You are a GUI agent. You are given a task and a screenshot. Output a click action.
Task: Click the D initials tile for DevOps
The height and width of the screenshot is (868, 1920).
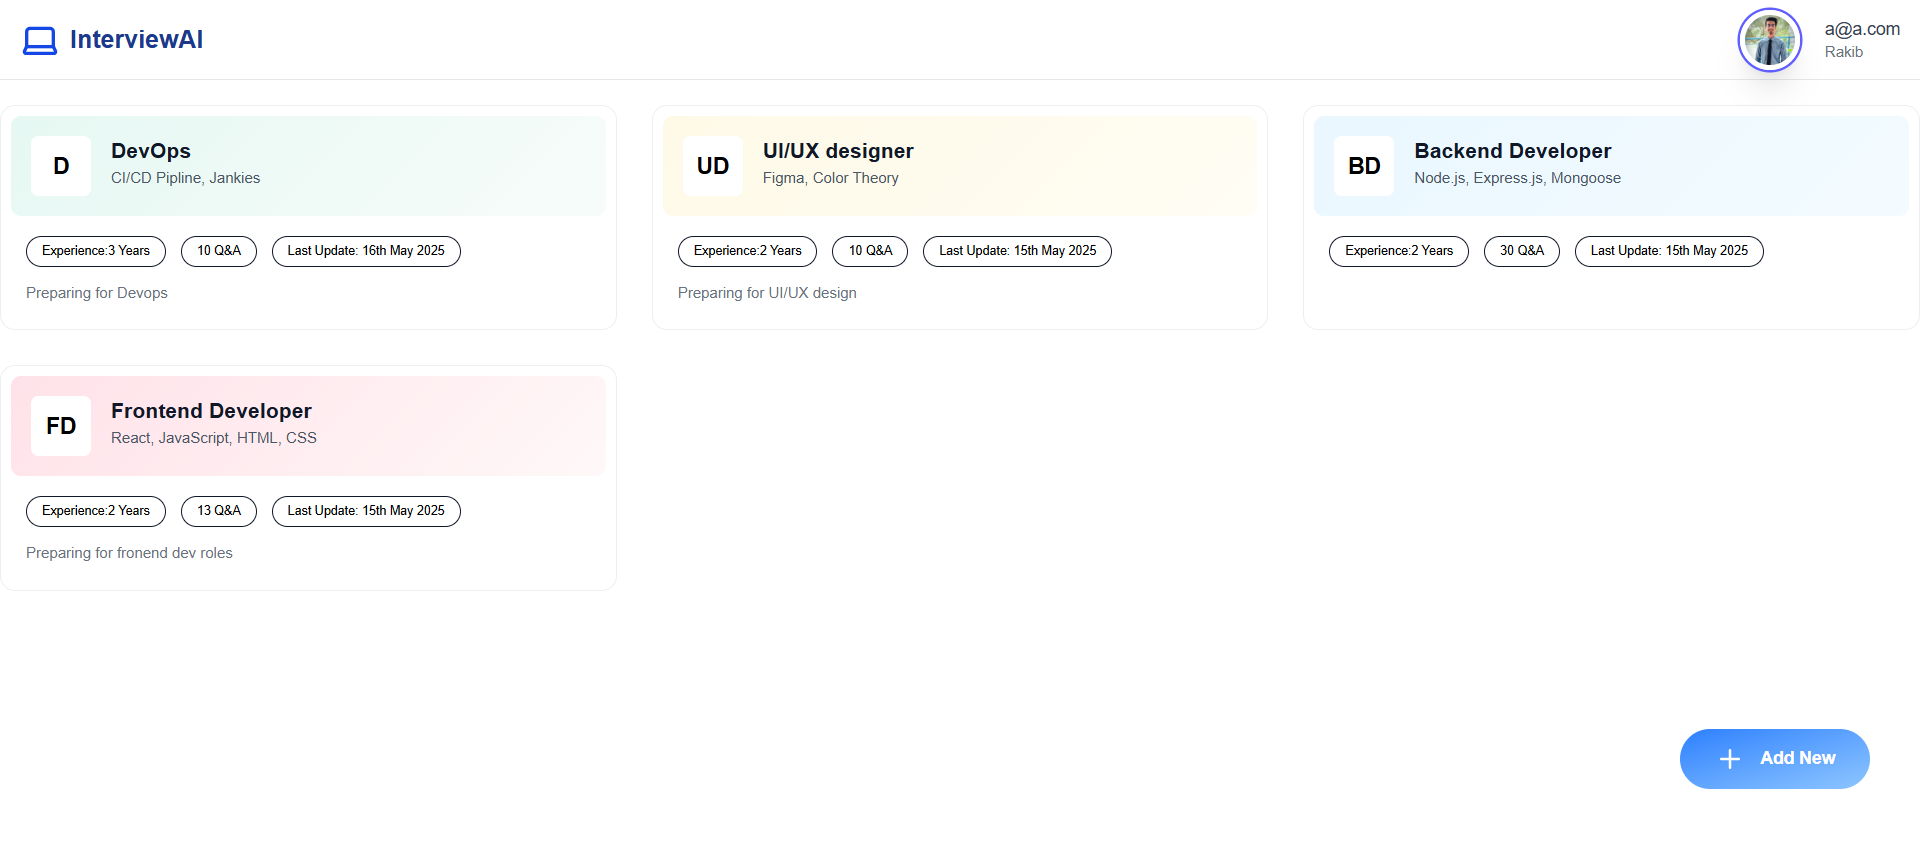pyautogui.click(x=61, y=166)
